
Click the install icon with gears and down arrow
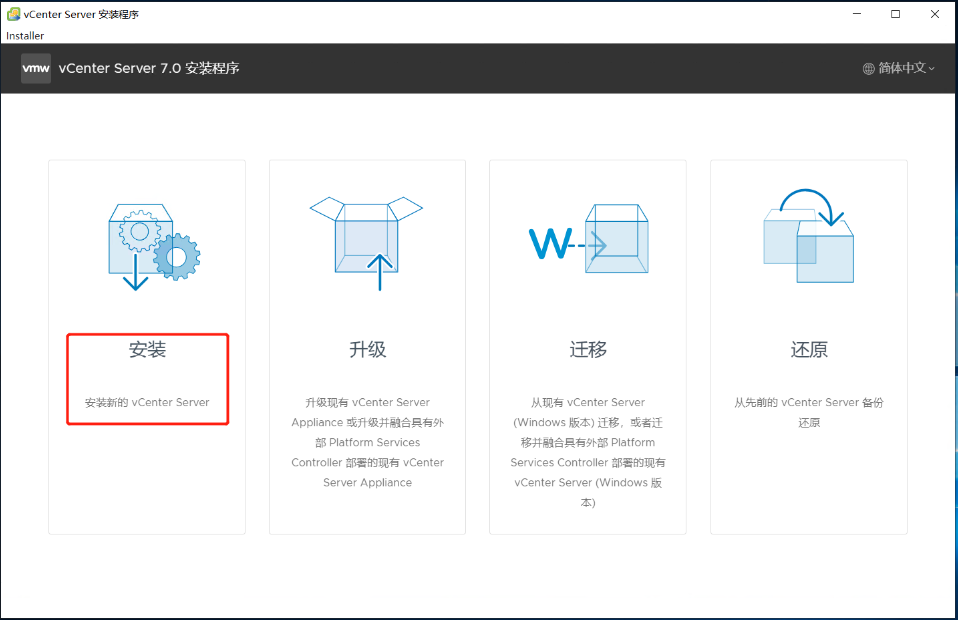[154, 247]
